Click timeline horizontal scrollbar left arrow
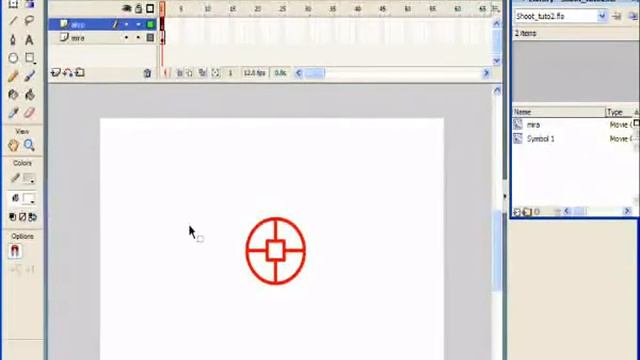Screen dimensions: 640x360 pos(299,73)
